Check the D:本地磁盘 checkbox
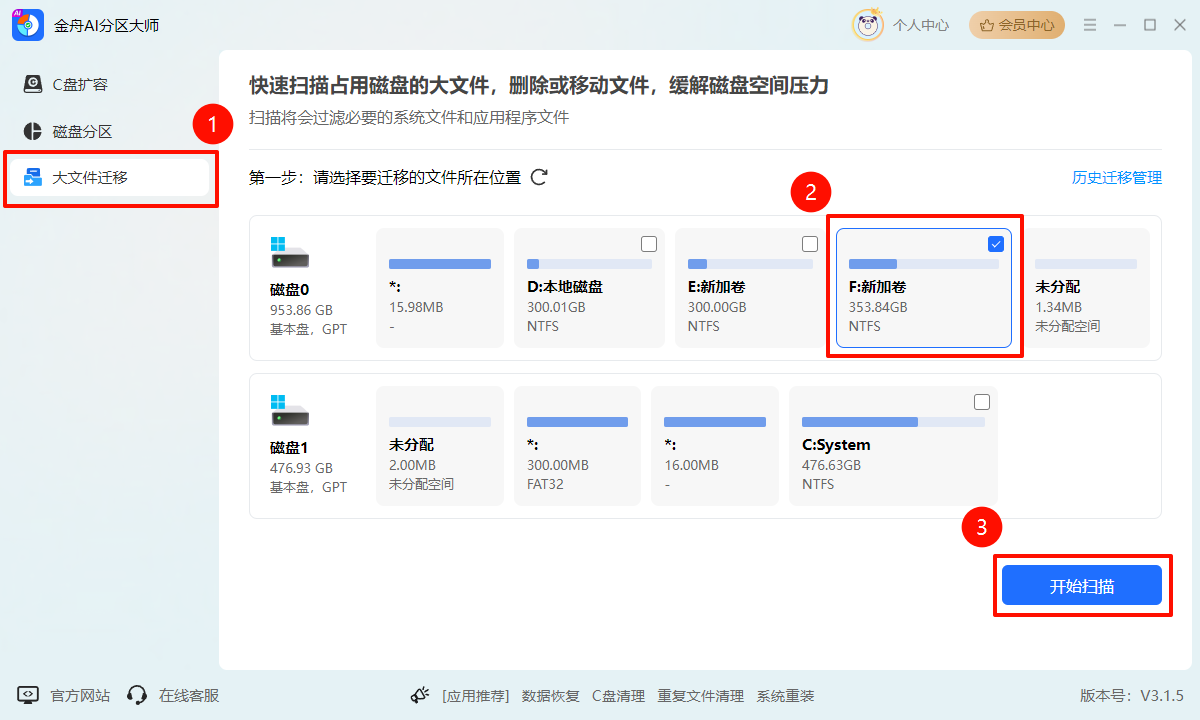 (x=649, y=243)
